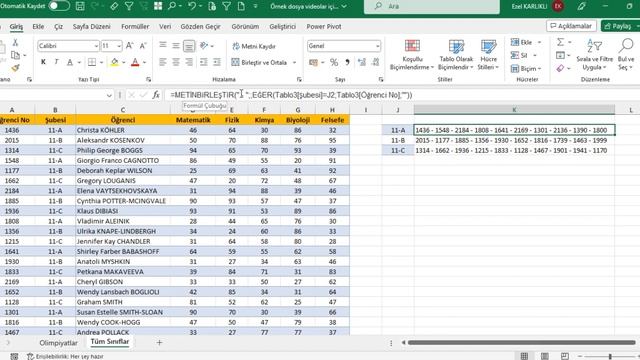This screenshot has width=640, height=360.
Task: Select the Olimpiyatlar sheet tab
Action: 58,343
